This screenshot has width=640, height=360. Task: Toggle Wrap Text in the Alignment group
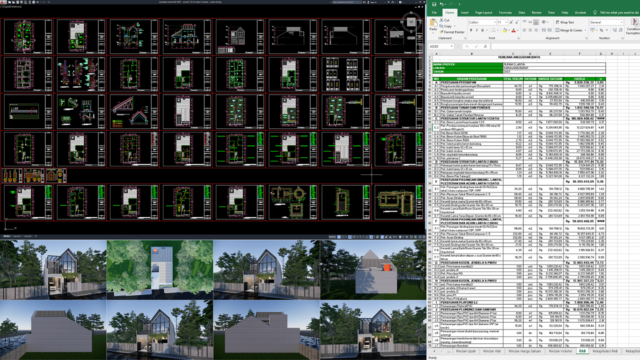(x=565, y=22)
